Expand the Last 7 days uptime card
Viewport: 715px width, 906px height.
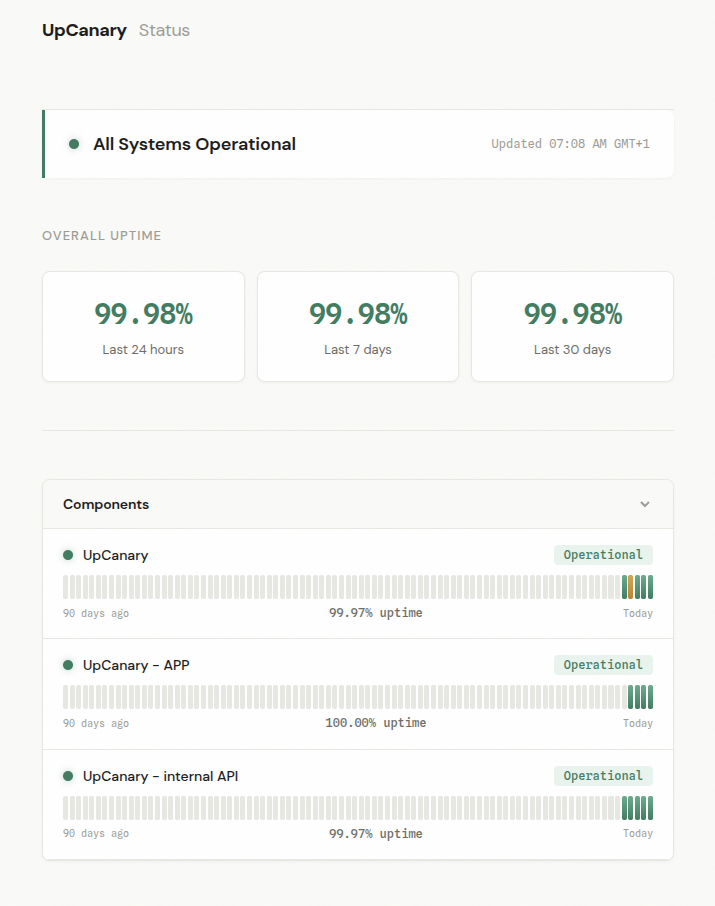[357, 326]
